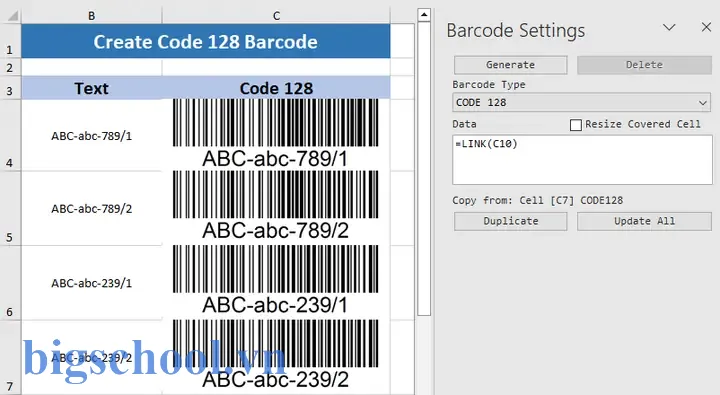Select column C header
The height and width of the screenshot is (395, 720).
276,16
